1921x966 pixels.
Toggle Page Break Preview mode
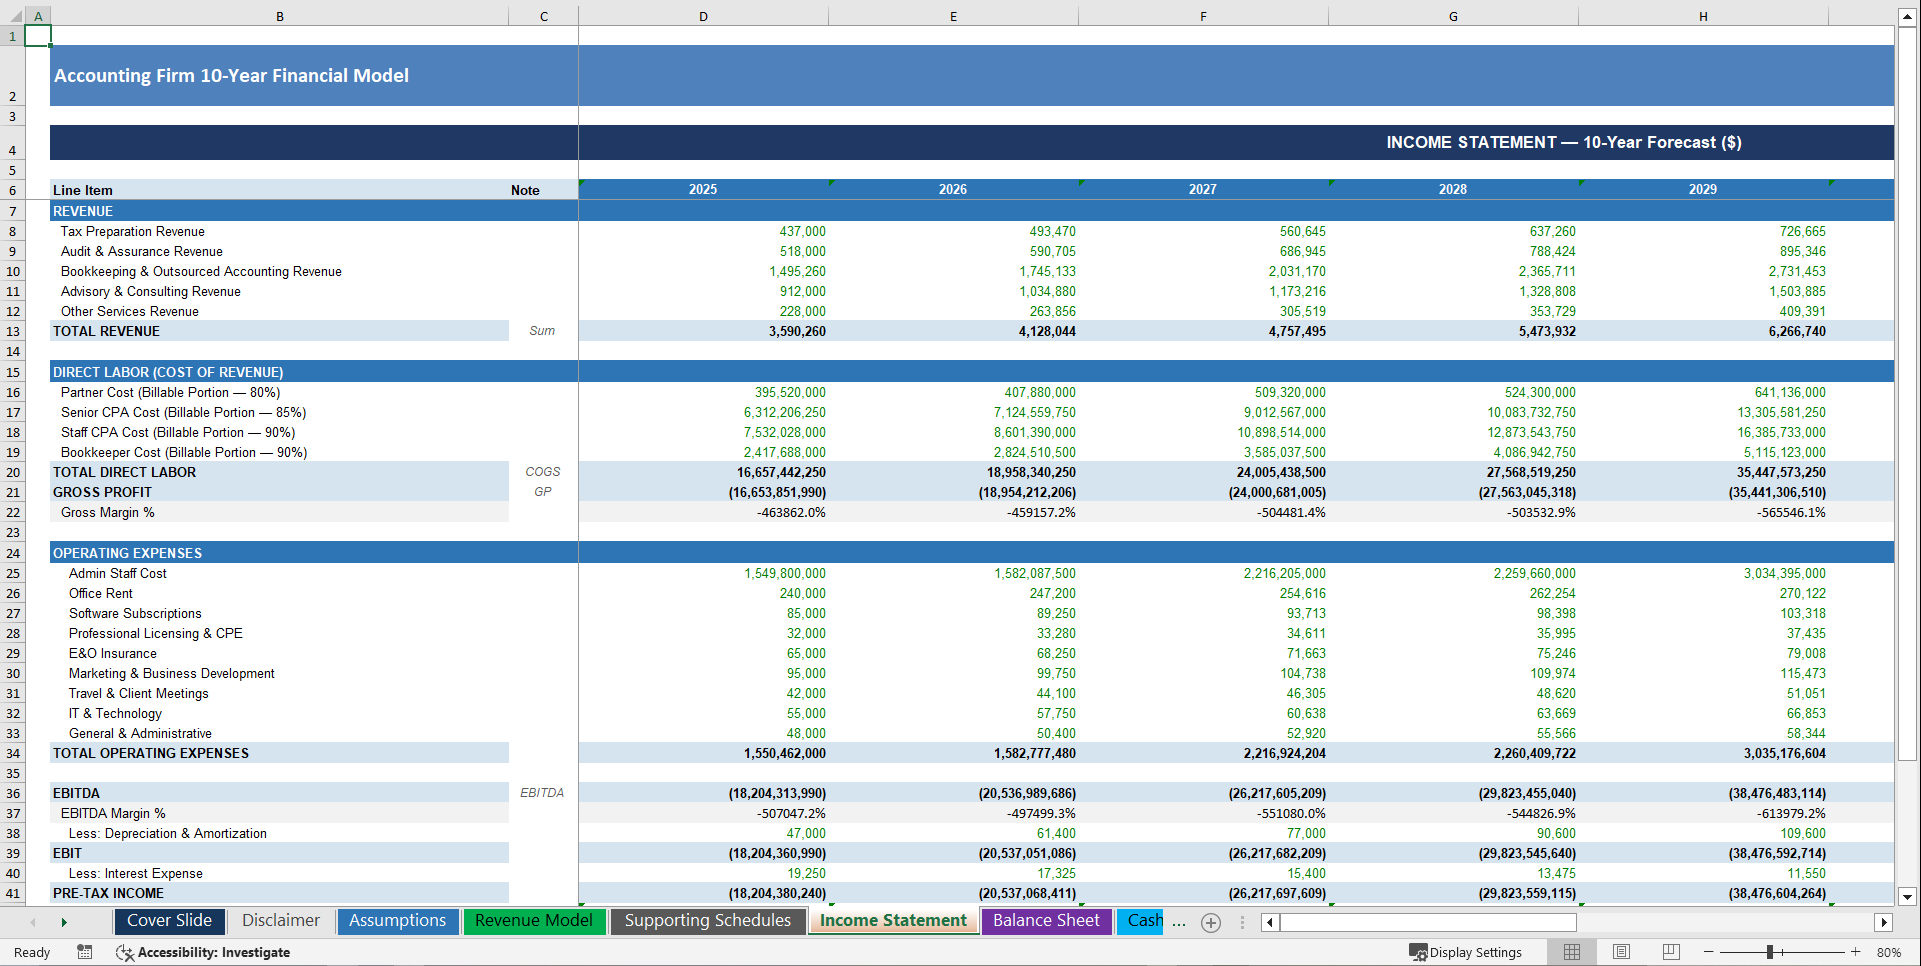[1670, 952]
